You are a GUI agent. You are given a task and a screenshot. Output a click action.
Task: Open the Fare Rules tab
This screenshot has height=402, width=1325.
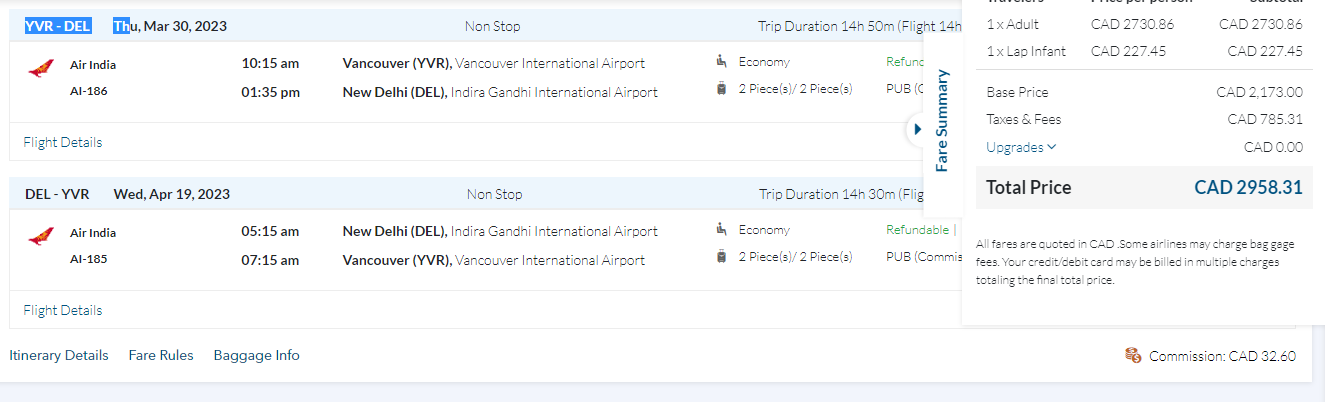(161, 355)
